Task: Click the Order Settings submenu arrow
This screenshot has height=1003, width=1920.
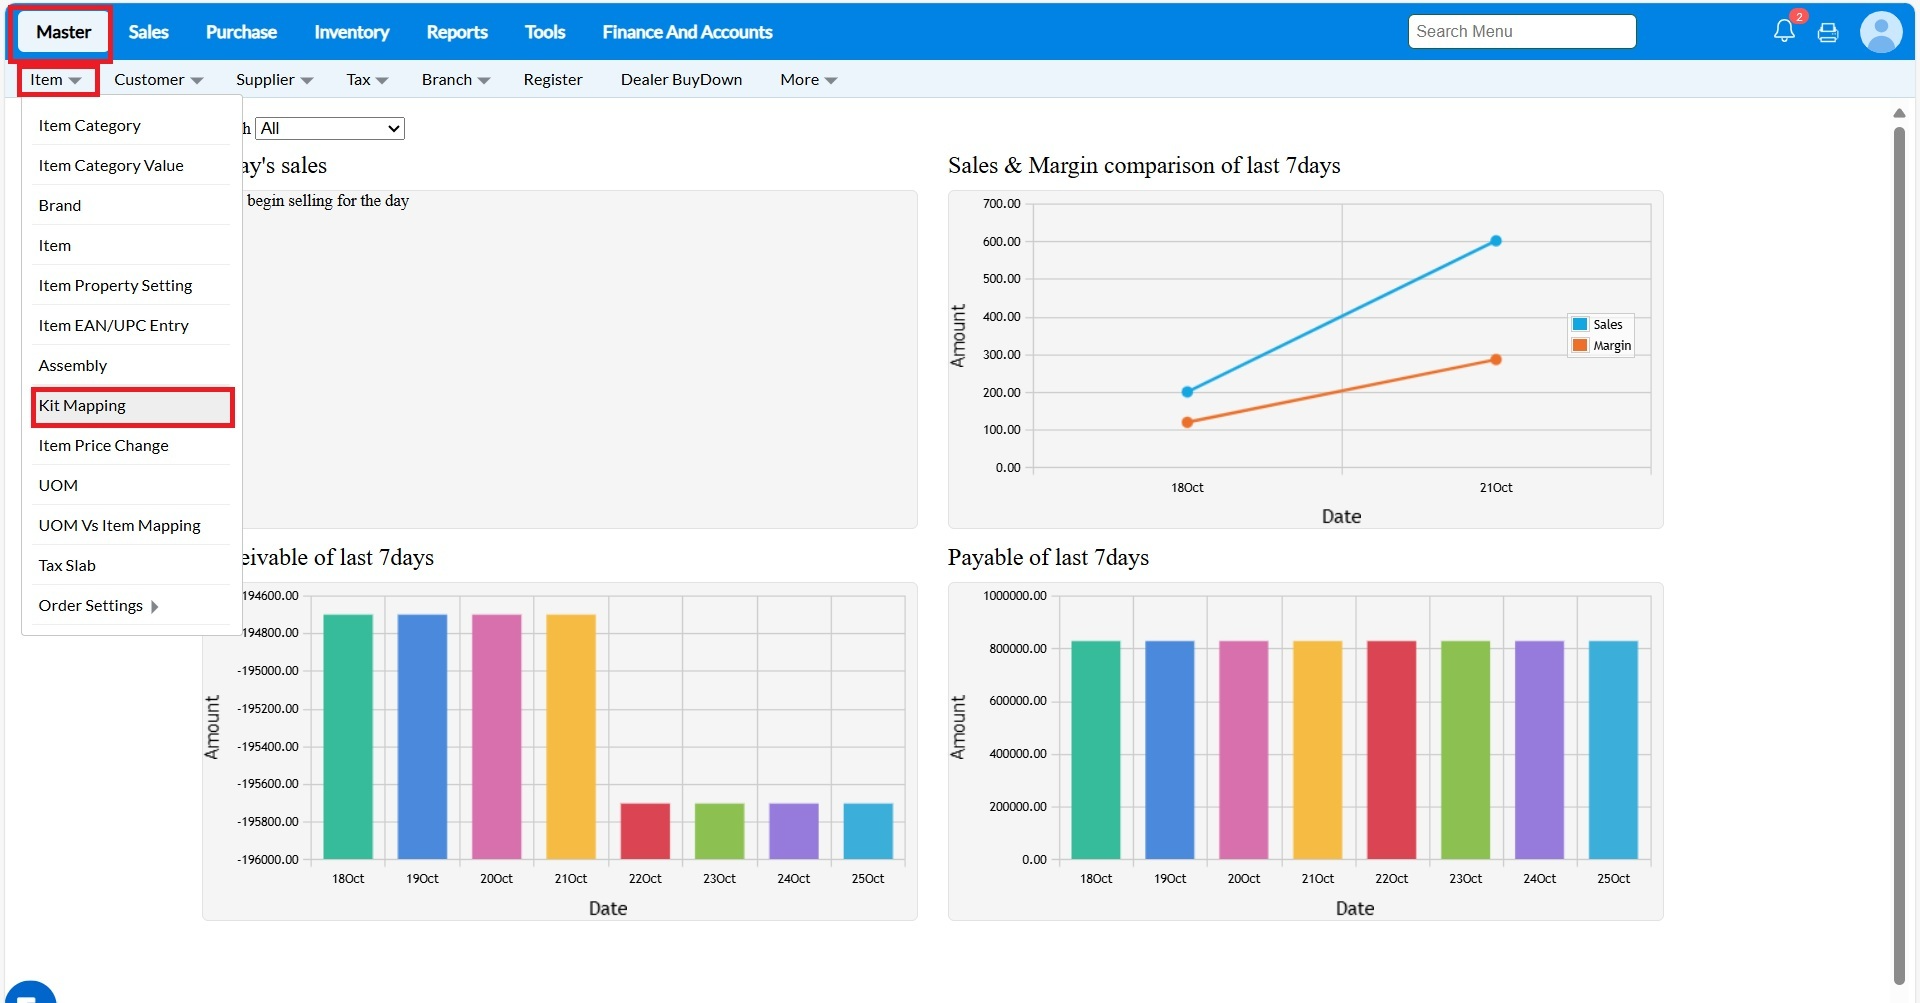Action: [154, 606]
